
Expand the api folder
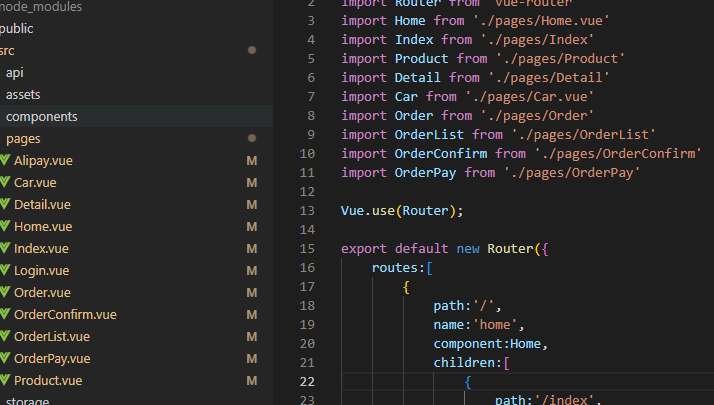15,73
